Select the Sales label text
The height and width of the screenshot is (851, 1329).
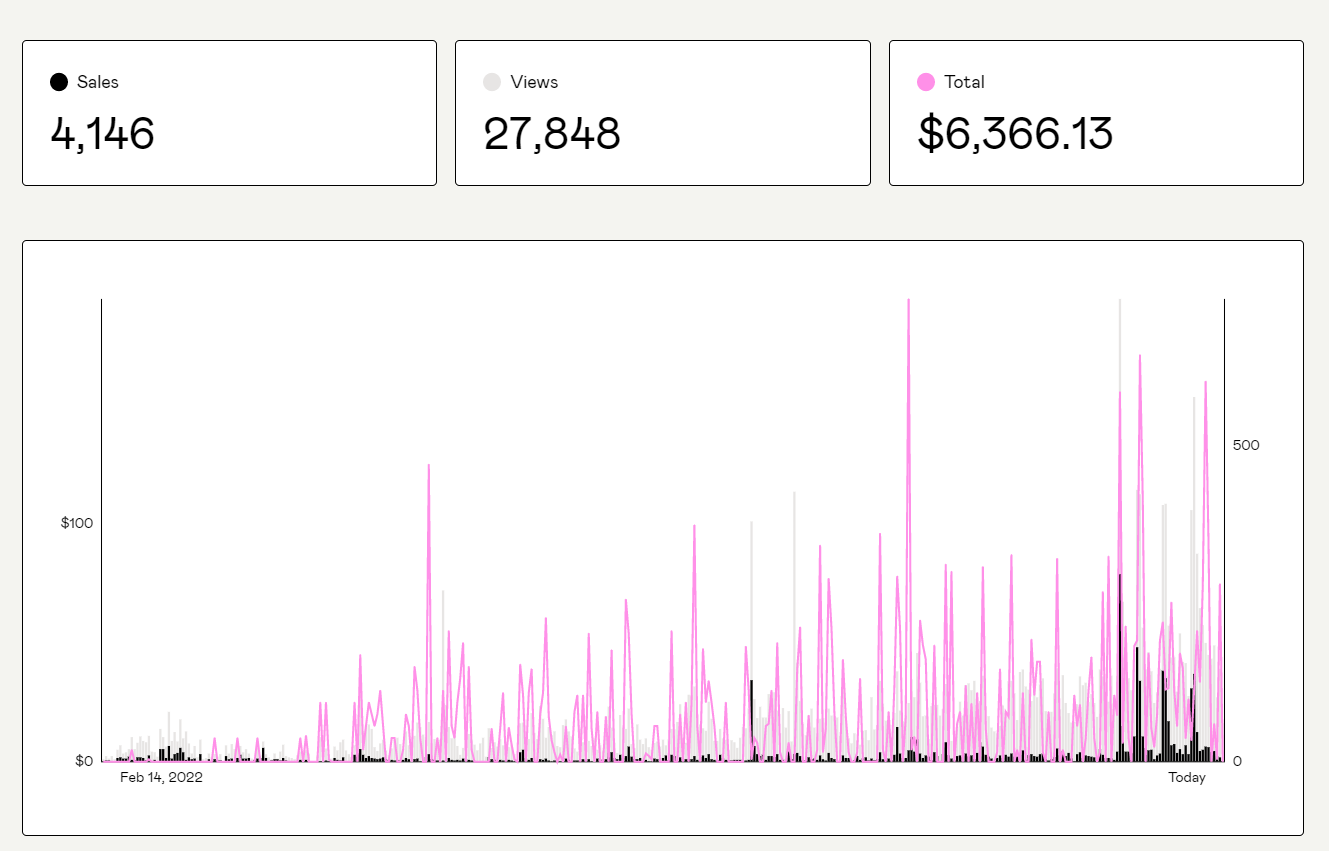pyautogui.click(x=98, y=82)
